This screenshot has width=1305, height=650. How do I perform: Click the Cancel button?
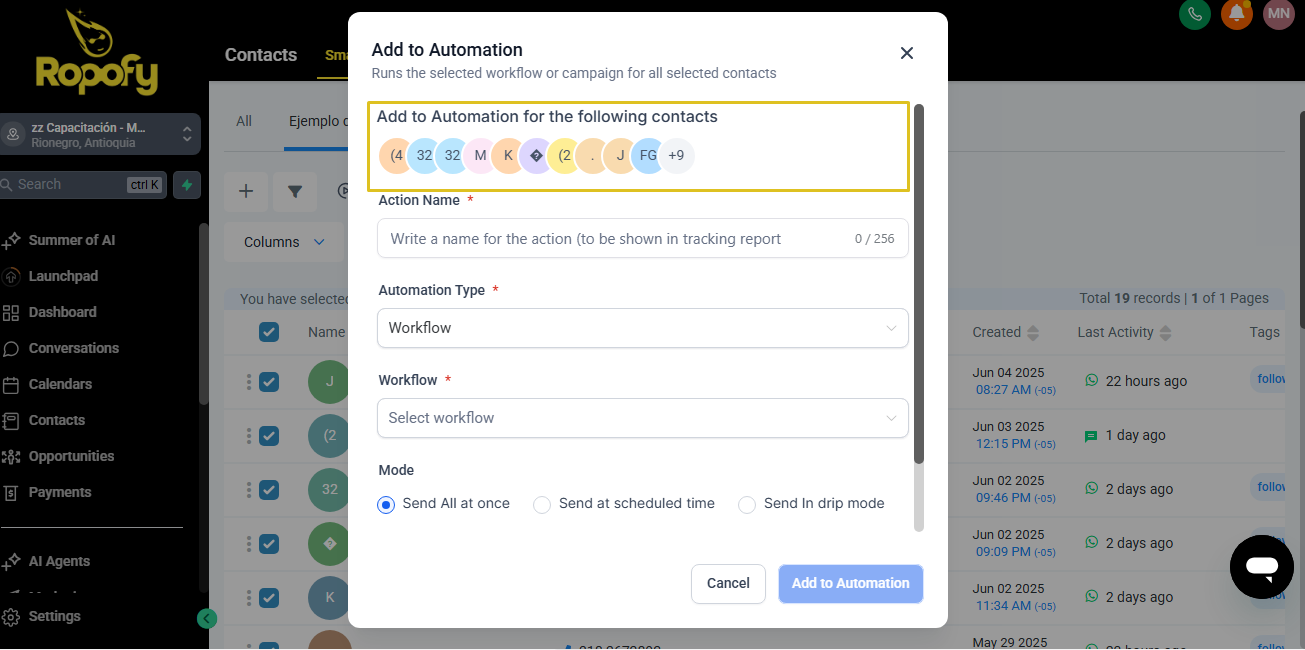[728, 584]
